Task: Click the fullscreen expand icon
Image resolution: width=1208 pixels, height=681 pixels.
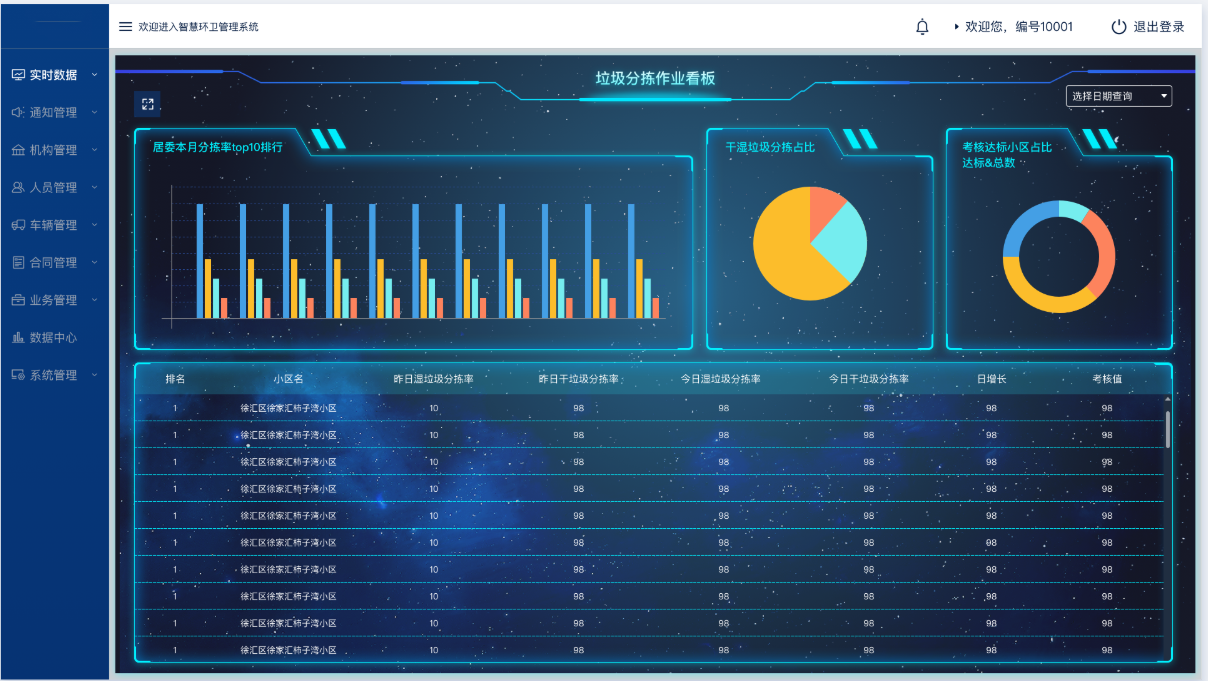Action: point(147,104)
